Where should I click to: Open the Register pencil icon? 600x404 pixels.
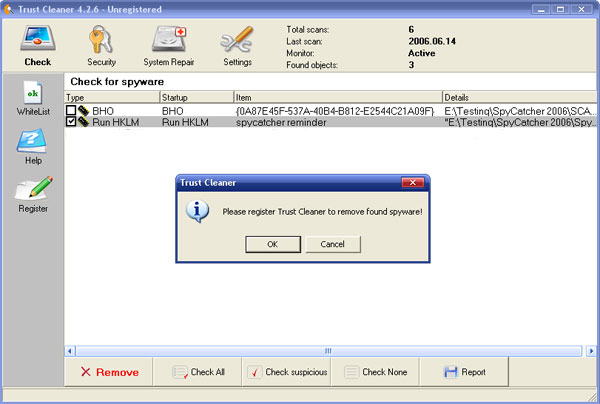coord(34,188)
